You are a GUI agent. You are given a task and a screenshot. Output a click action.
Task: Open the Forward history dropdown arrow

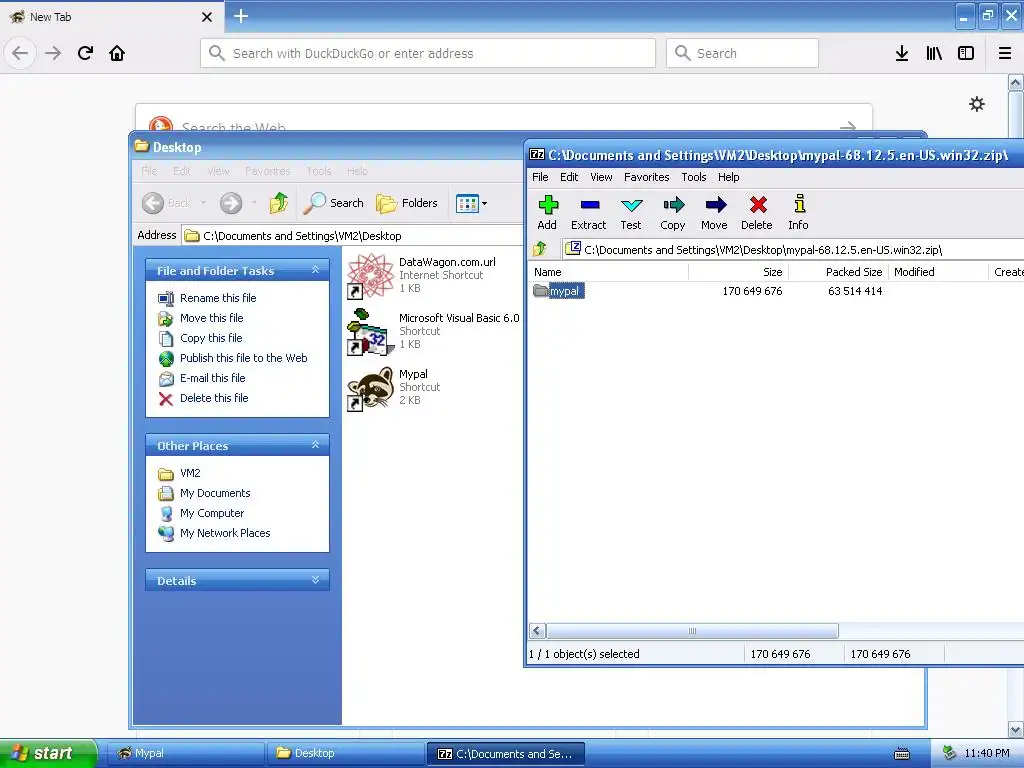(254, 203)
